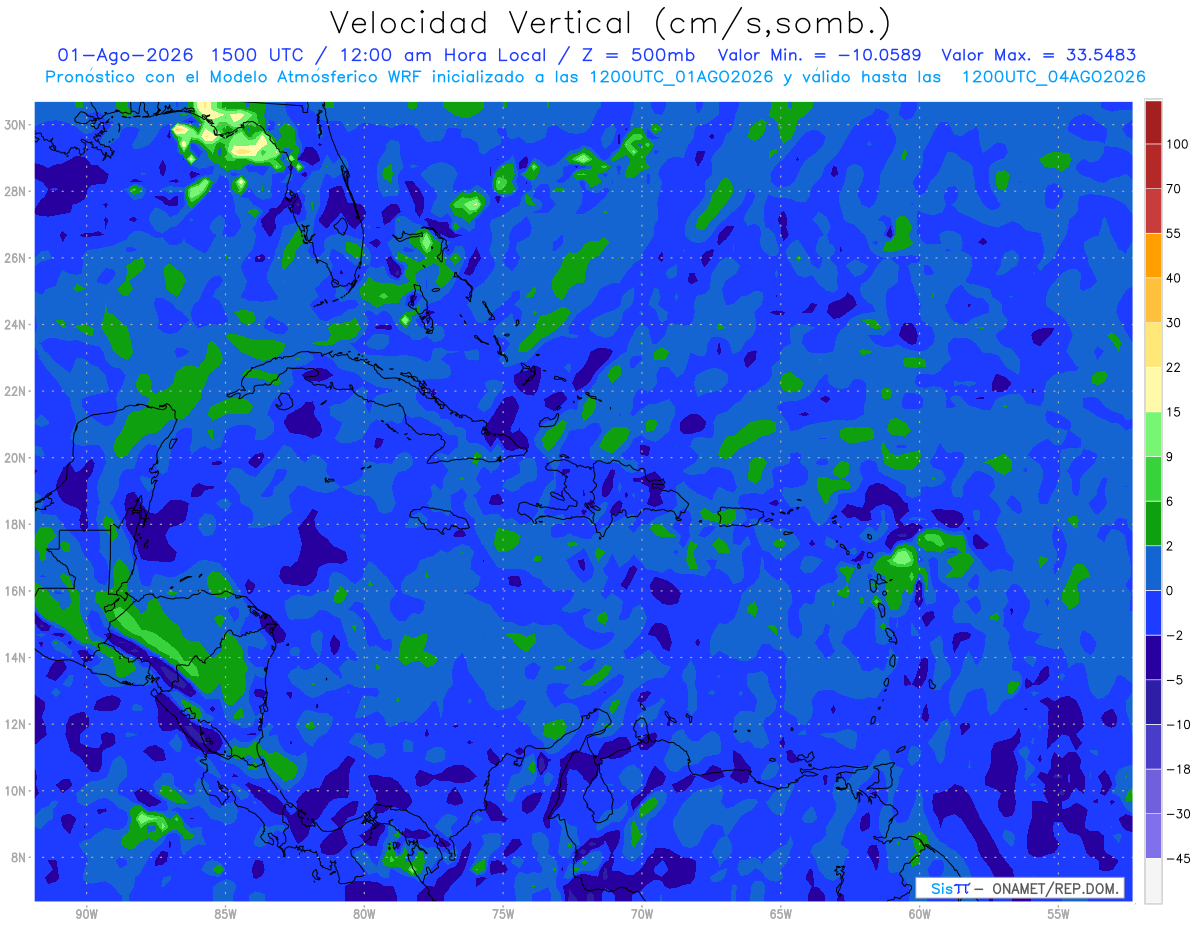Click the title "Velocidad Vertical (cm/s,somb.)"

(610, 23)
